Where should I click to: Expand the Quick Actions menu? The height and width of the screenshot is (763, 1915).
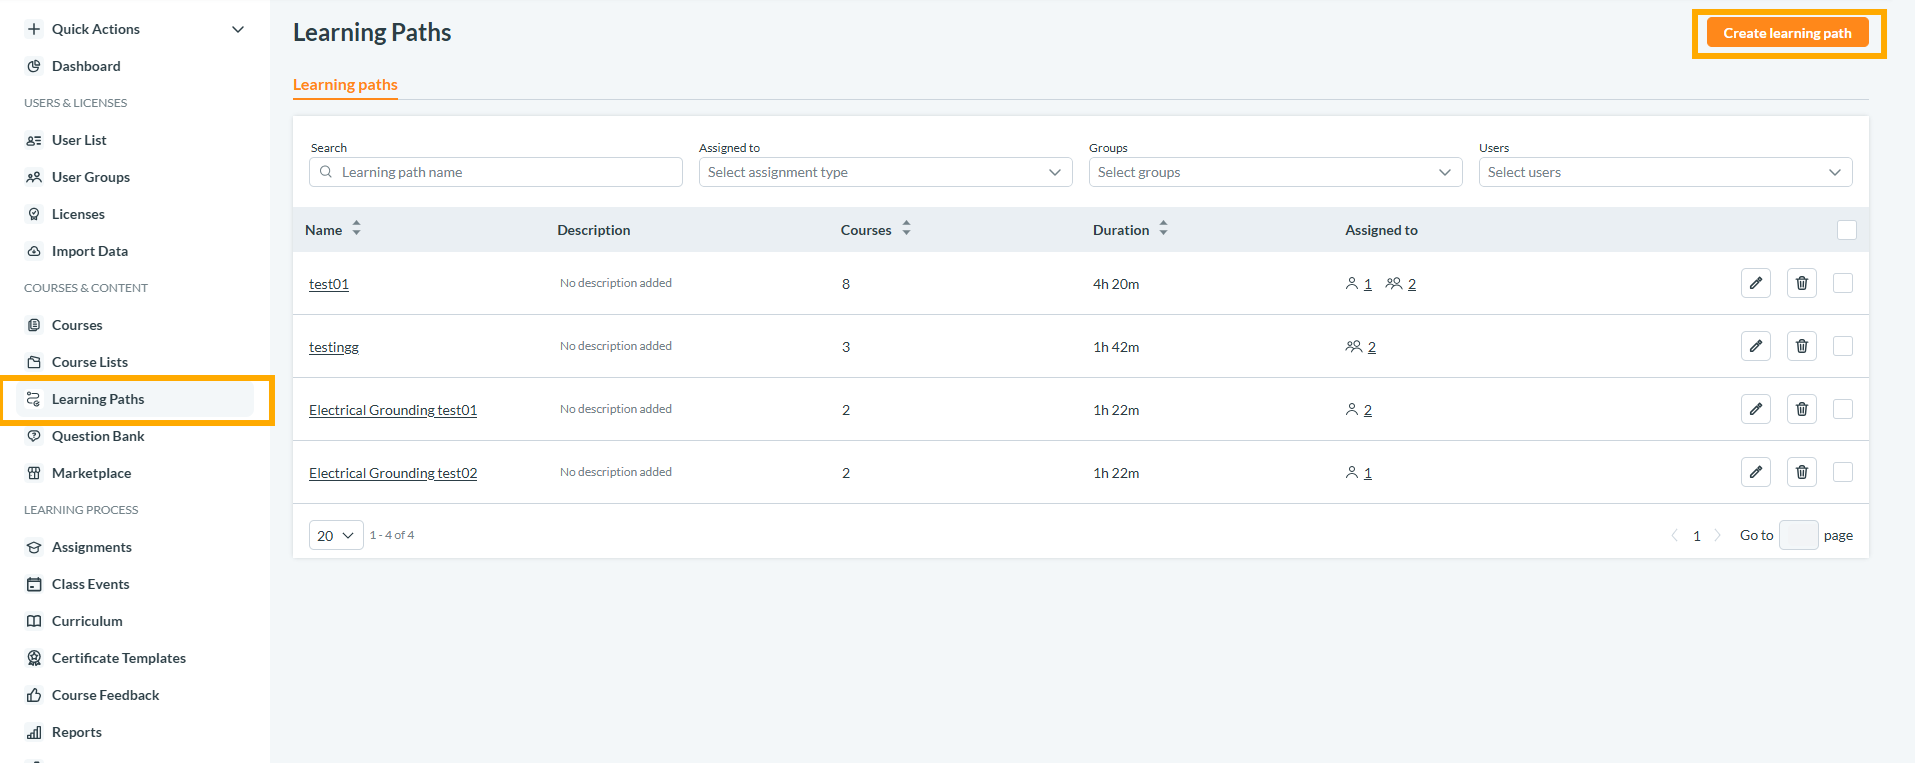coord(135,29)
